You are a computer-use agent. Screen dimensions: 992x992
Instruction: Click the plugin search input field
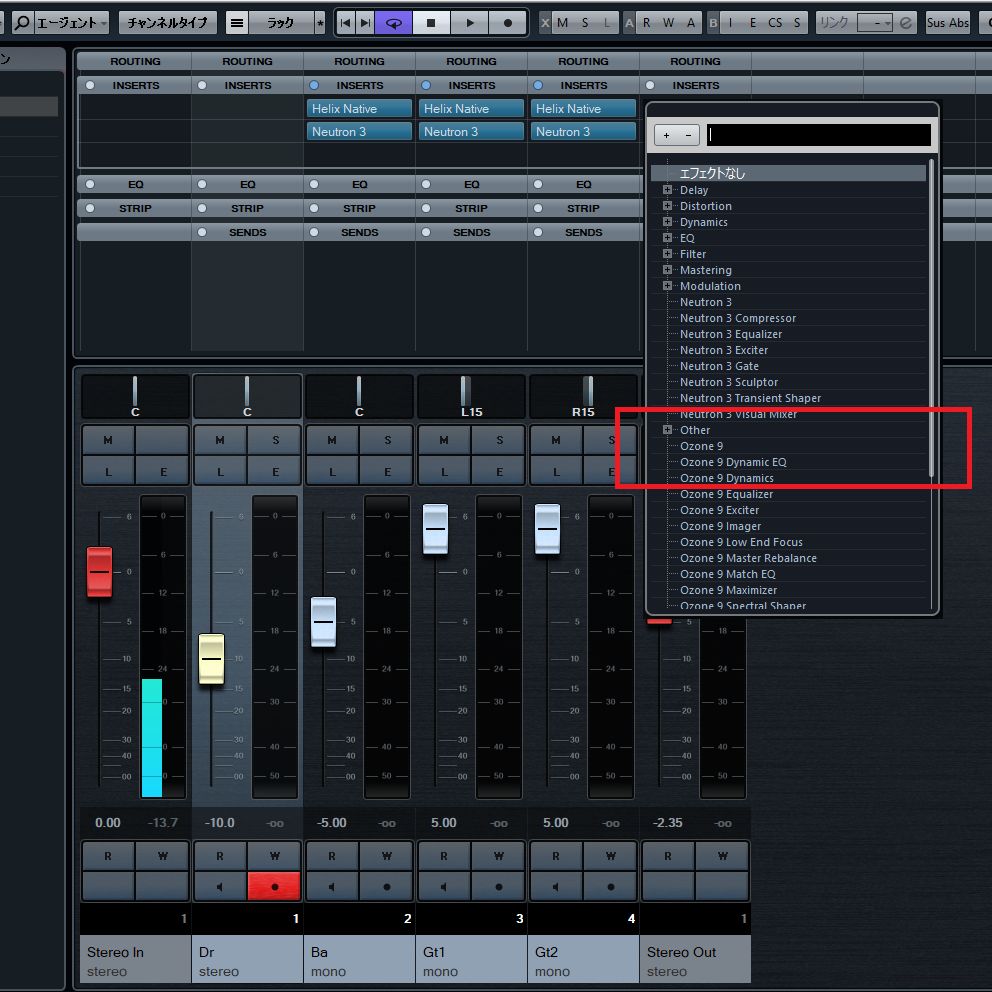click(x=818, y=135)
